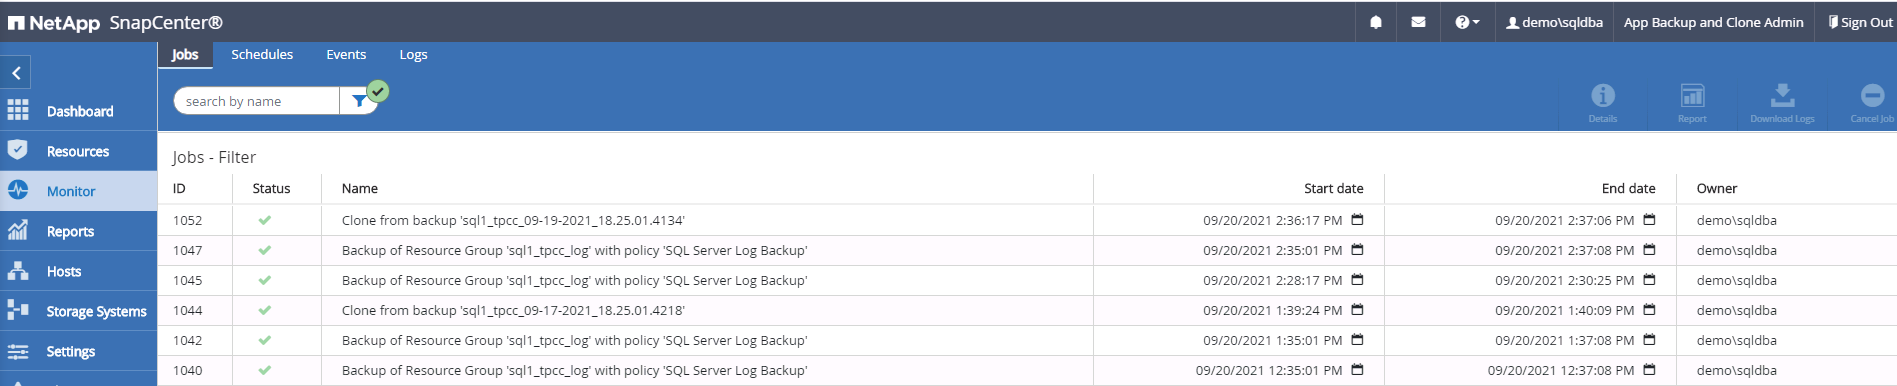Open the notifications bell icon
This screenshot has width=1897, height=386.
point(1376,22)
